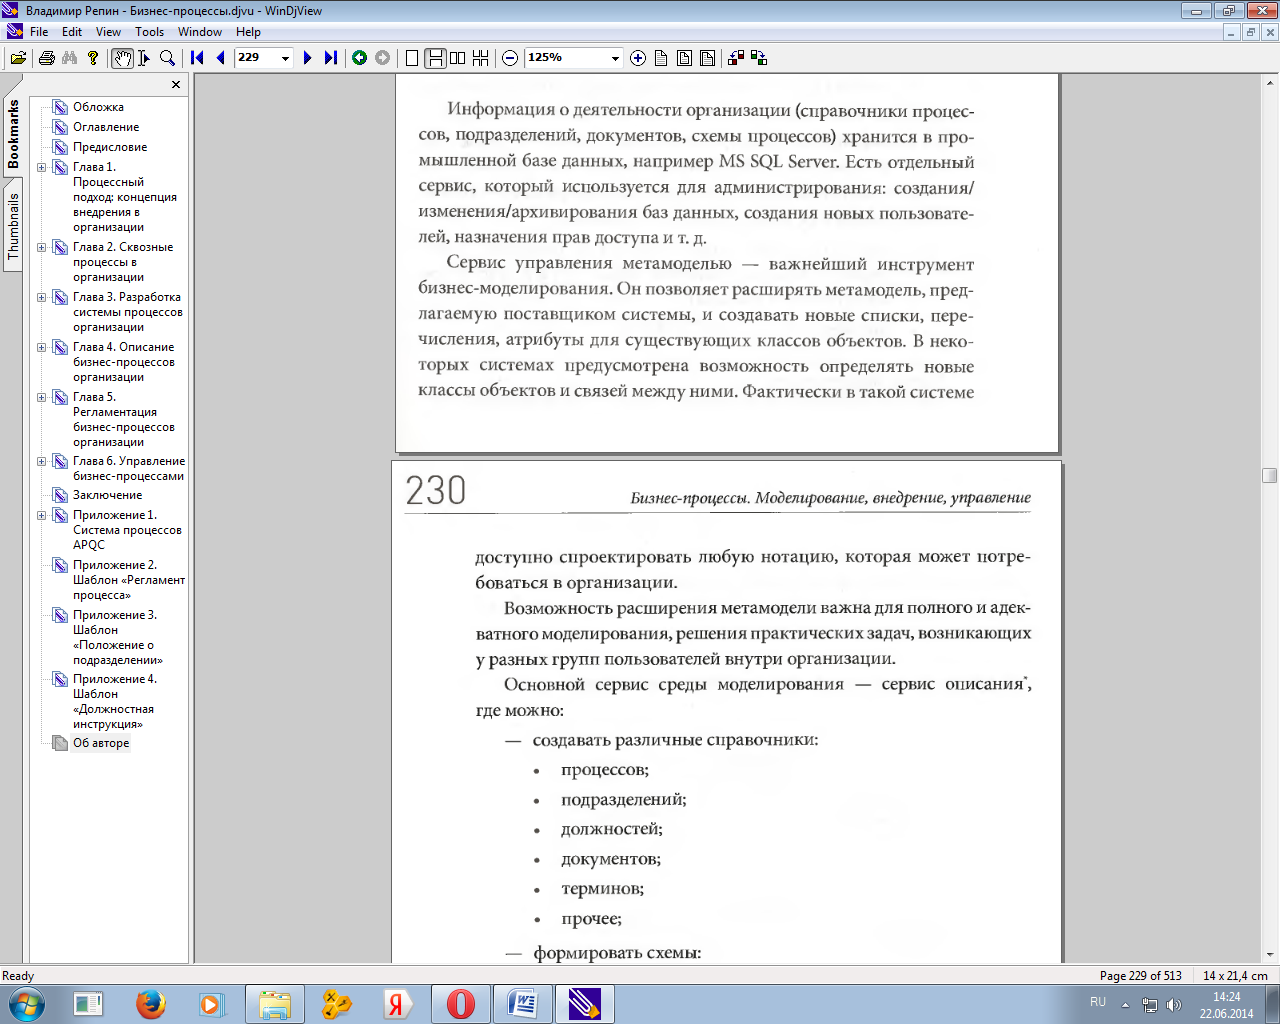
Task: Expand the Глава 3 bookmark
Action: (42, 297)
